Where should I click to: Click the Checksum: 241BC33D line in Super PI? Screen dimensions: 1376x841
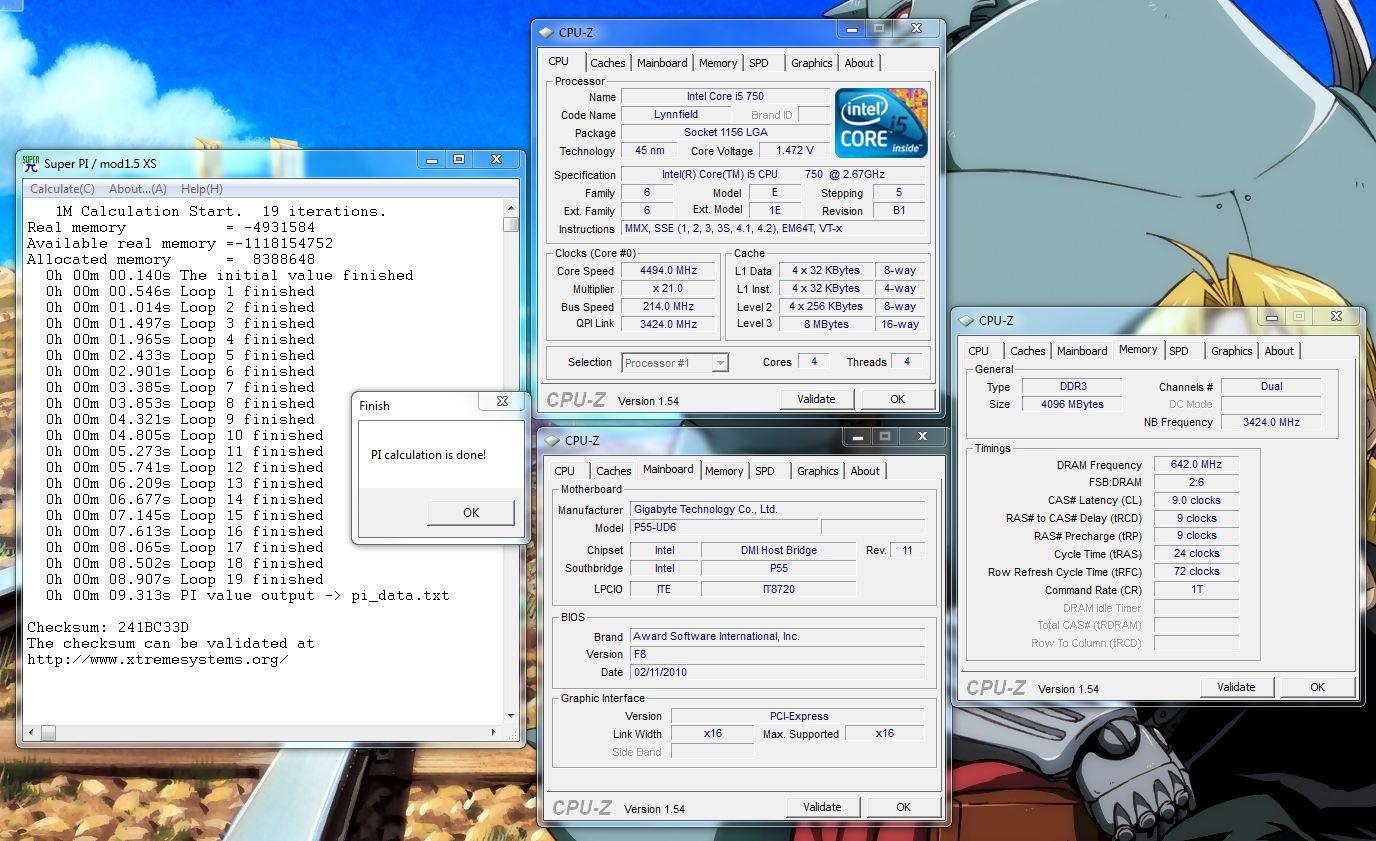pos(108,627)
